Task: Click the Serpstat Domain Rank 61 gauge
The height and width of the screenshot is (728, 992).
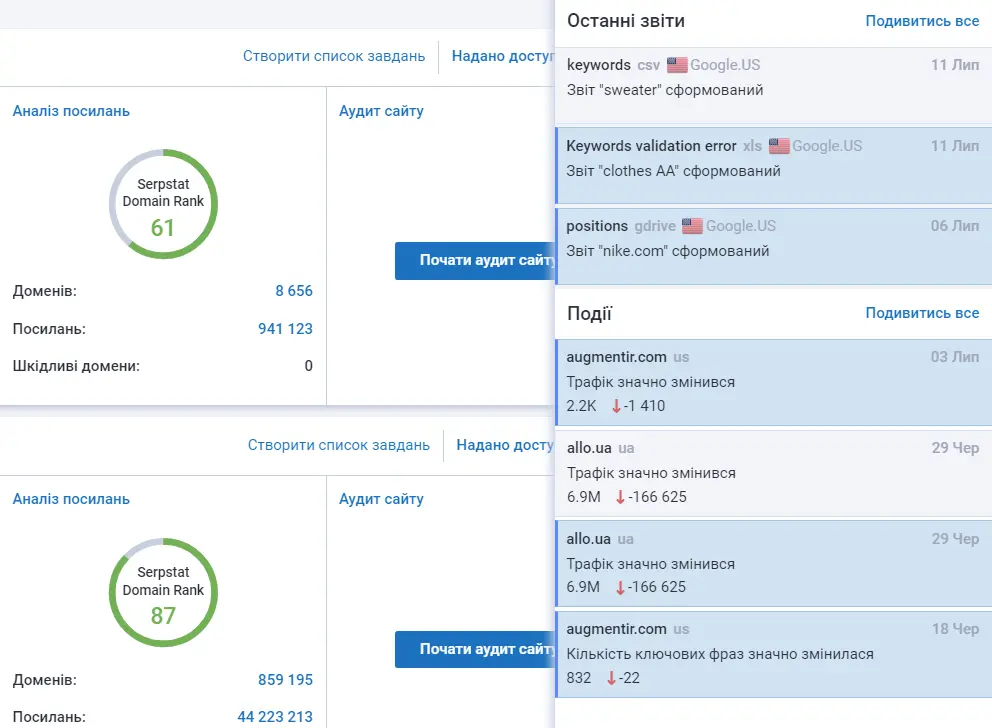Action: (163, 203)
